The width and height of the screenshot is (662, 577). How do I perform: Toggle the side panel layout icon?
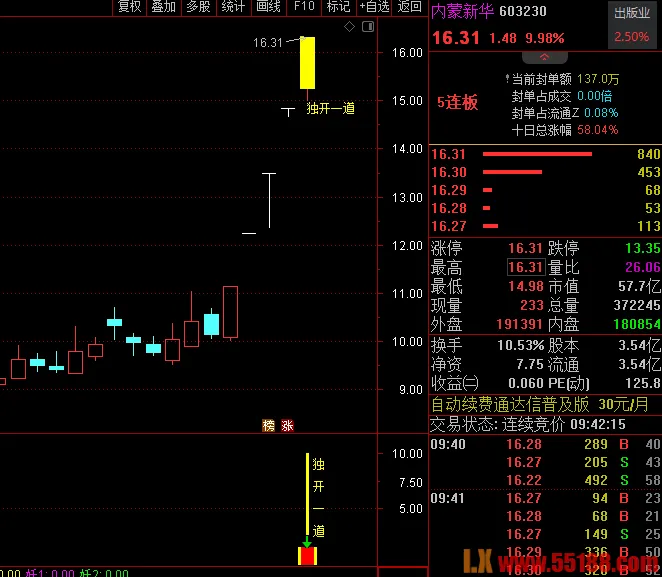(x=368, y=27)
